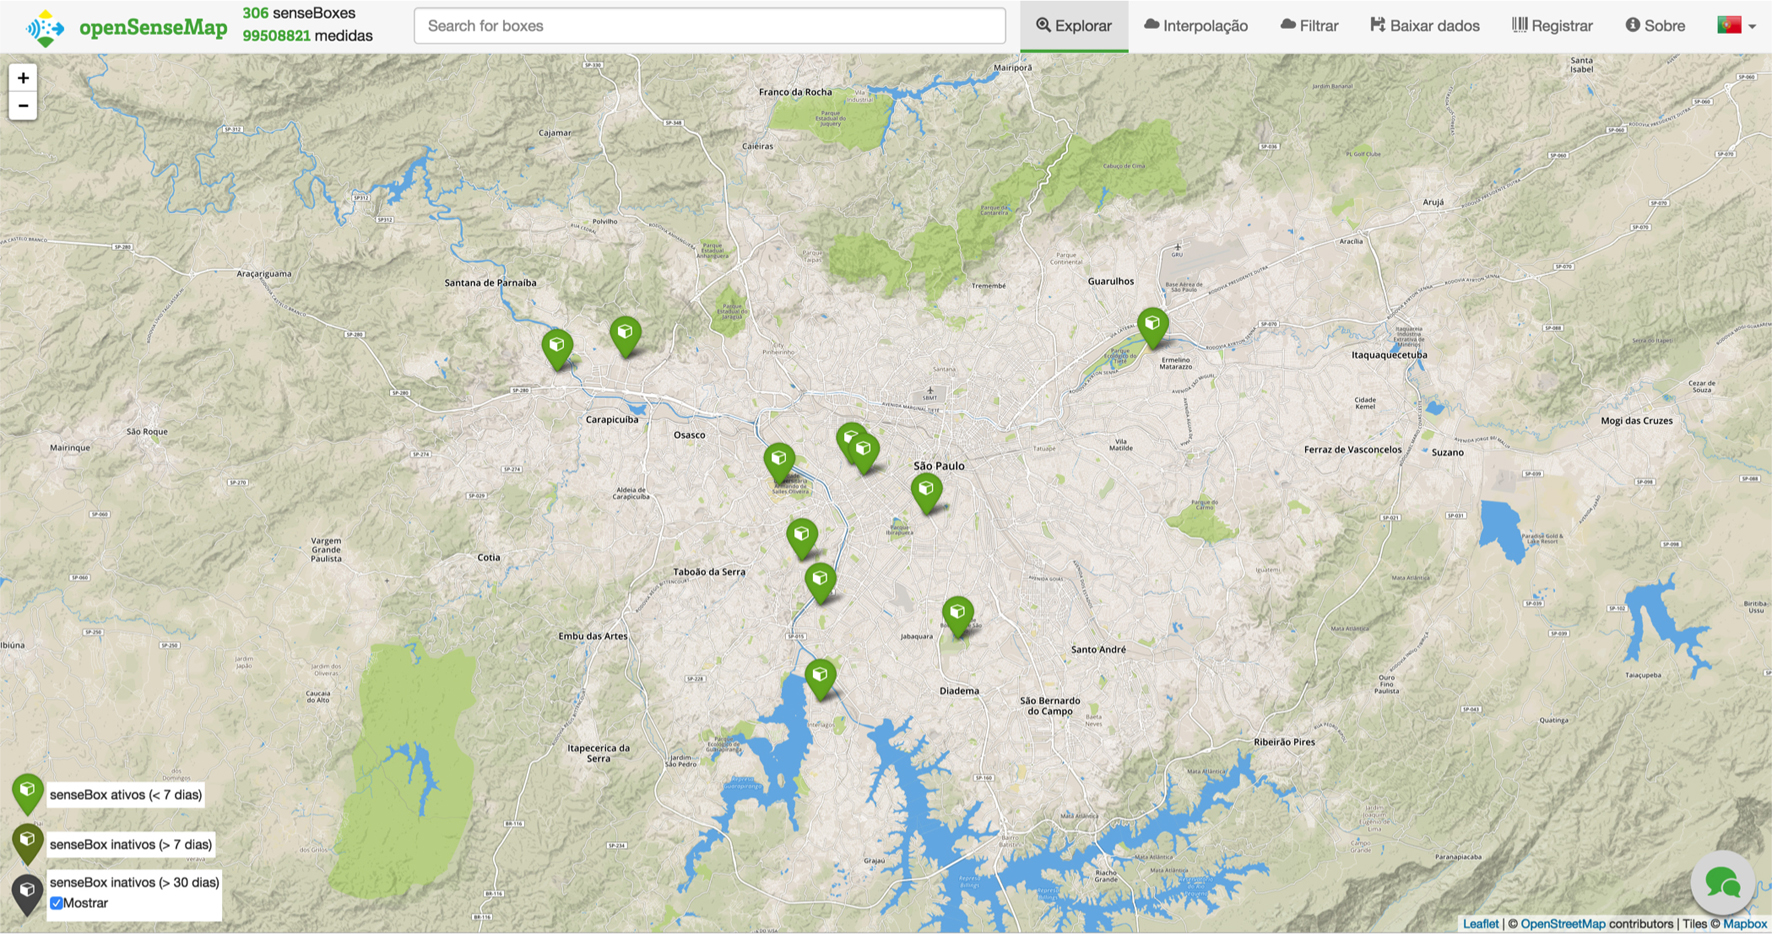Zoom in on the map
Image resolution: width=1772 pixels, height=934 pixels.
23,78
